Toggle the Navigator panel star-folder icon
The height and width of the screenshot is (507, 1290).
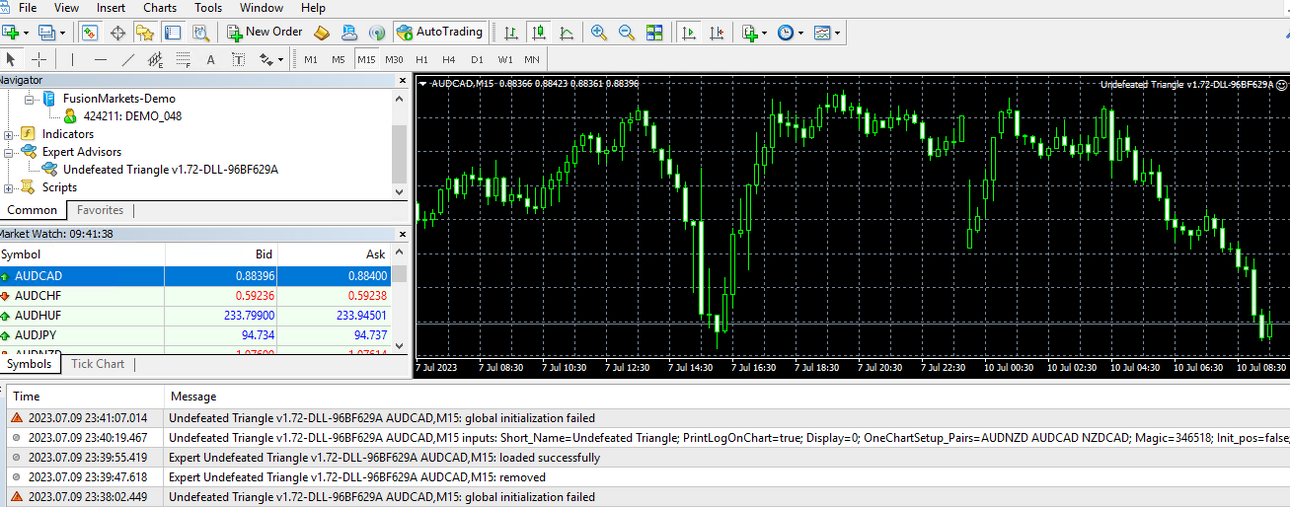pos(144,32)
